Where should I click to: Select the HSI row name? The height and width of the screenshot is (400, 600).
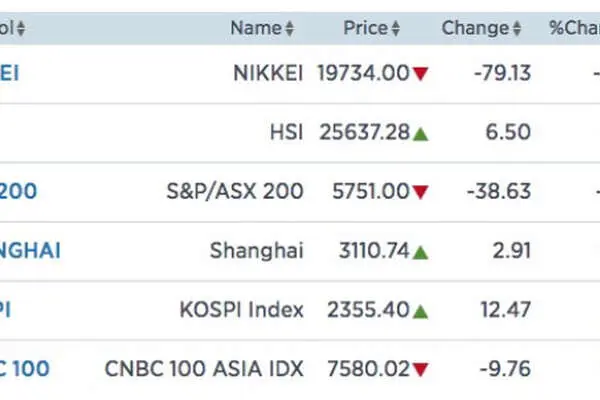[287, 132]
